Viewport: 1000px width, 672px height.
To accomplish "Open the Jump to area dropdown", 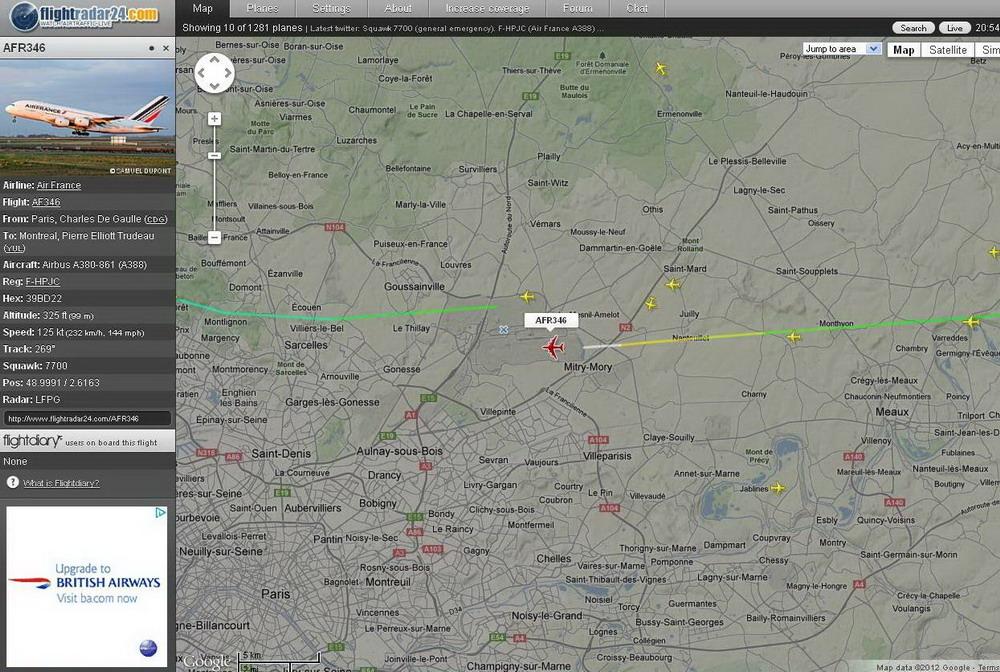I will 842,48.
